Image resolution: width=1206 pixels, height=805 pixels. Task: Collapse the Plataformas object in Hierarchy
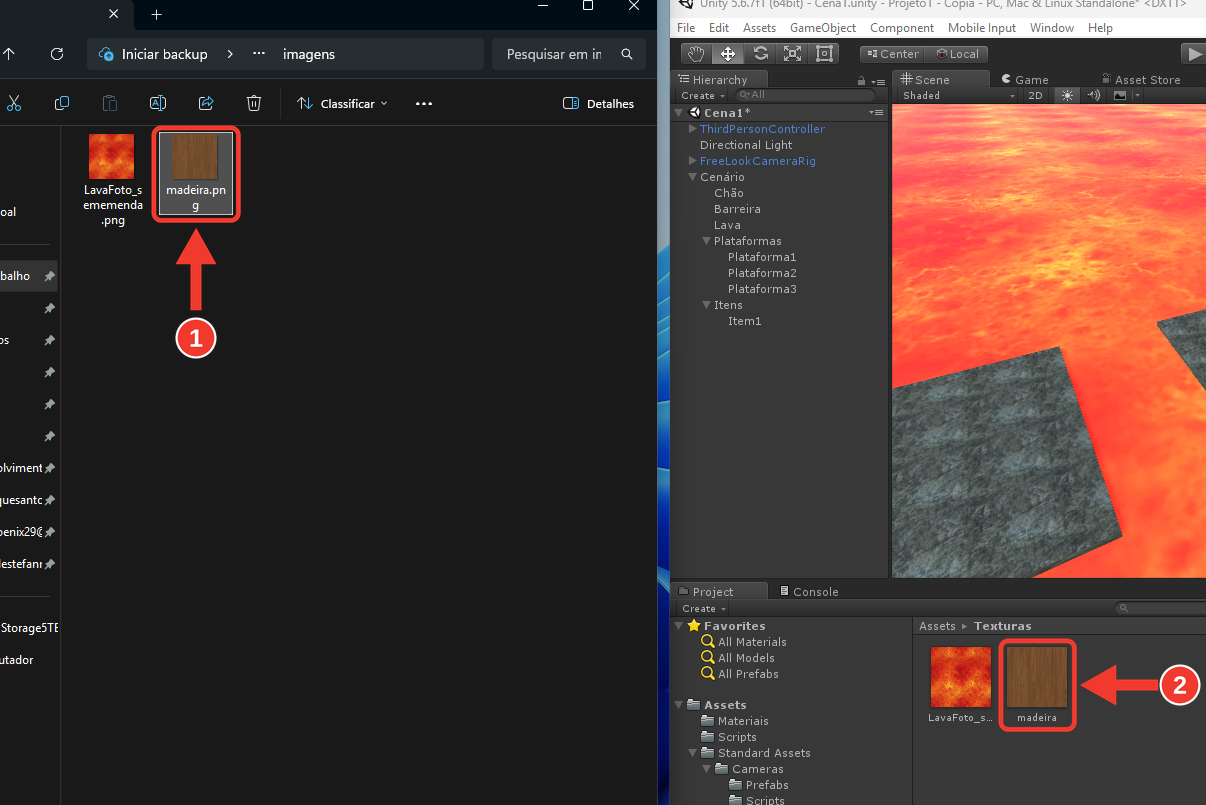pos(706,241)
